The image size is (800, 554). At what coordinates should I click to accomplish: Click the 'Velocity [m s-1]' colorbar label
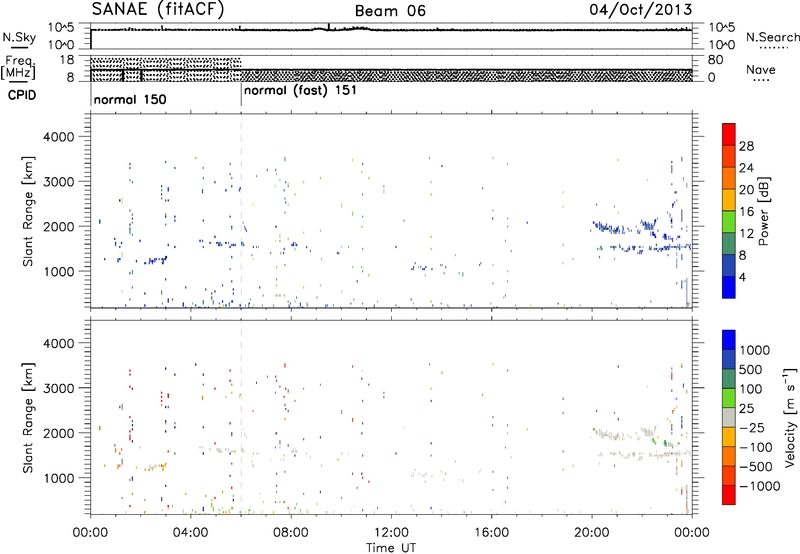[790, 416]
